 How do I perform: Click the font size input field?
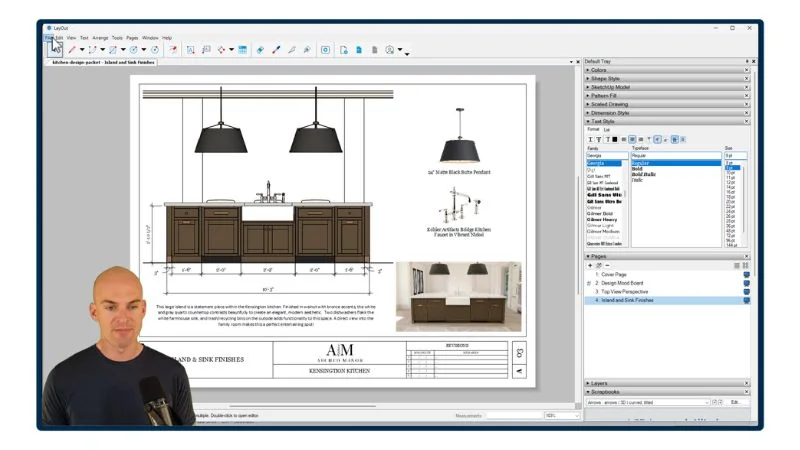point(735,156)
